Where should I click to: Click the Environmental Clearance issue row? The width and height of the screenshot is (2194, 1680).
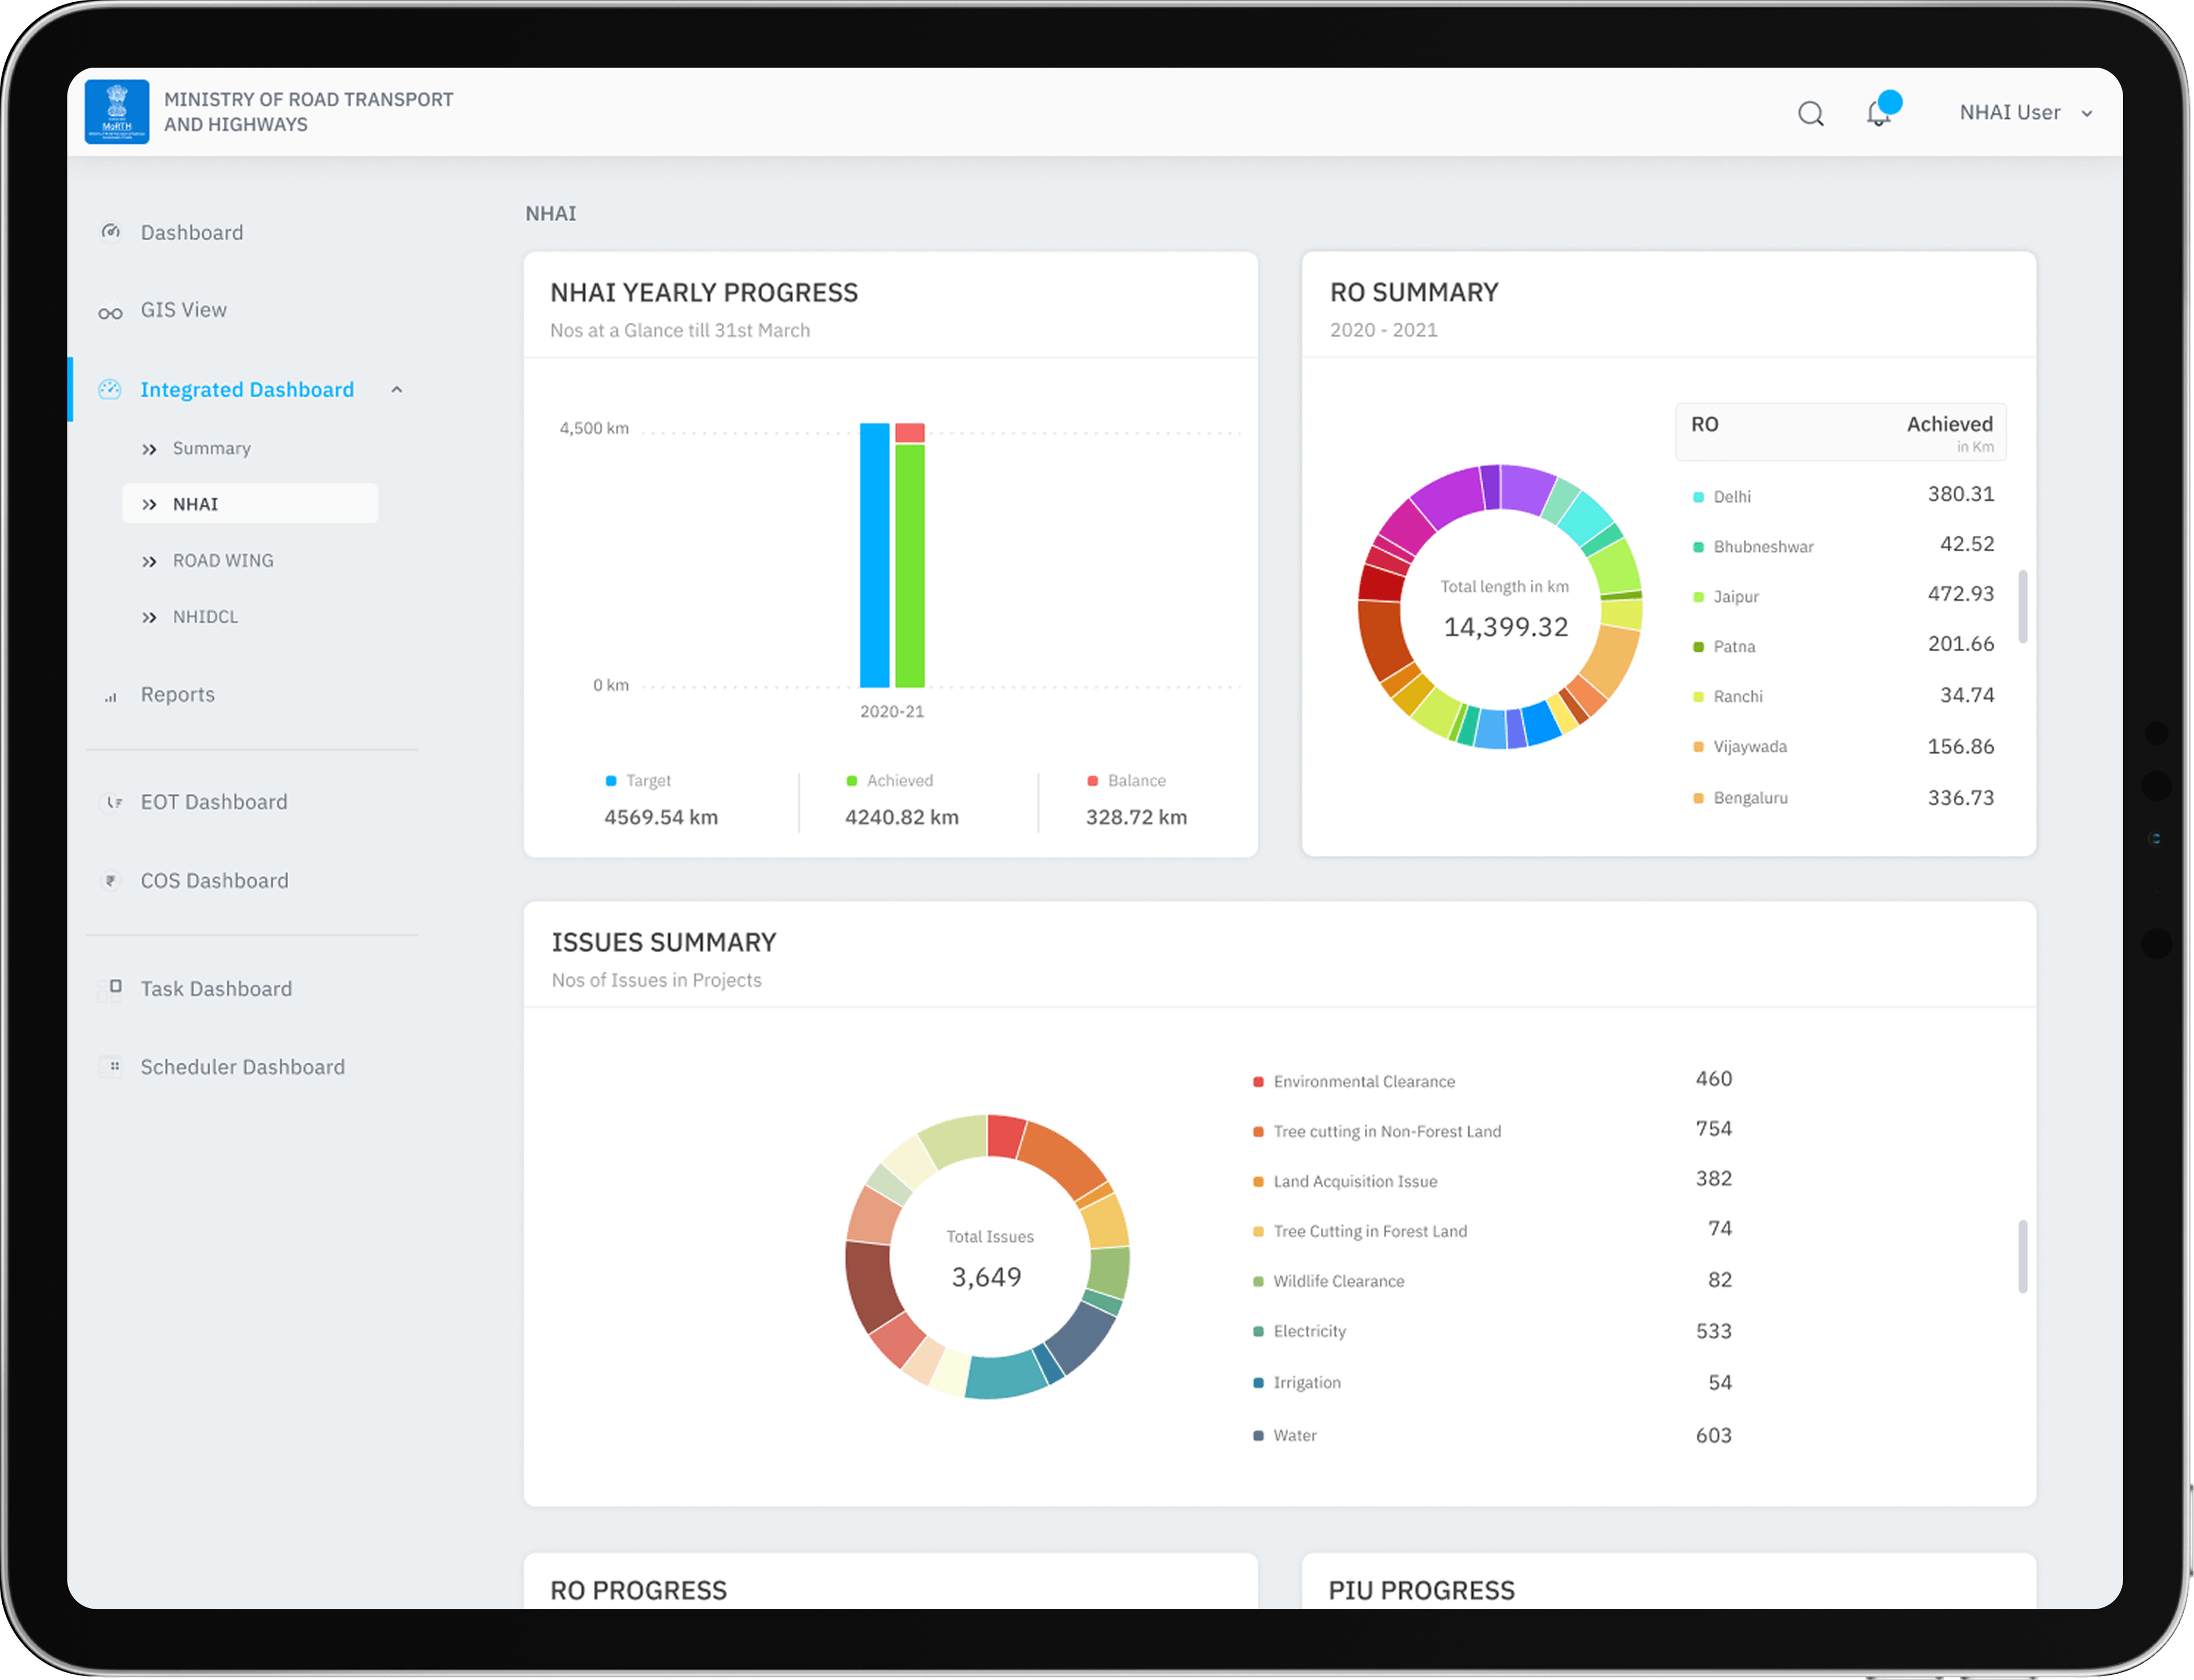[1492, 1080]
